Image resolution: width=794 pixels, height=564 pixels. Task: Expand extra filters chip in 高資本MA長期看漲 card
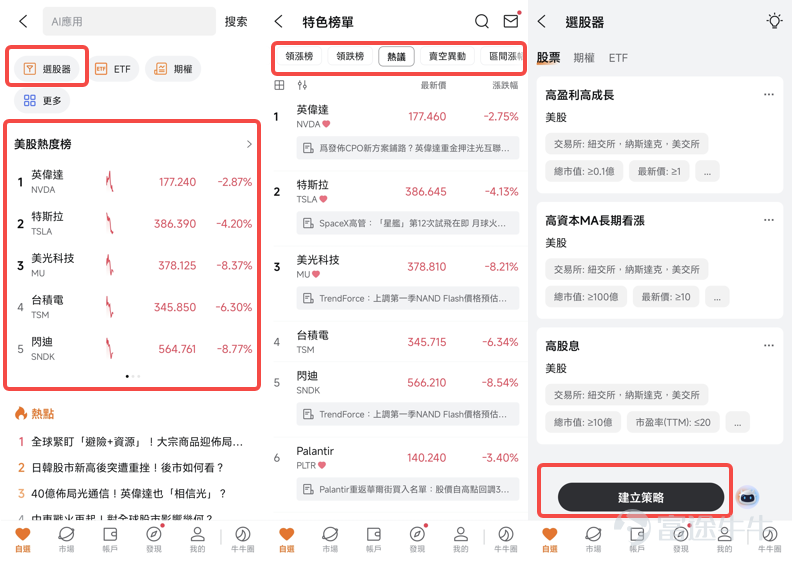[717, 297]
